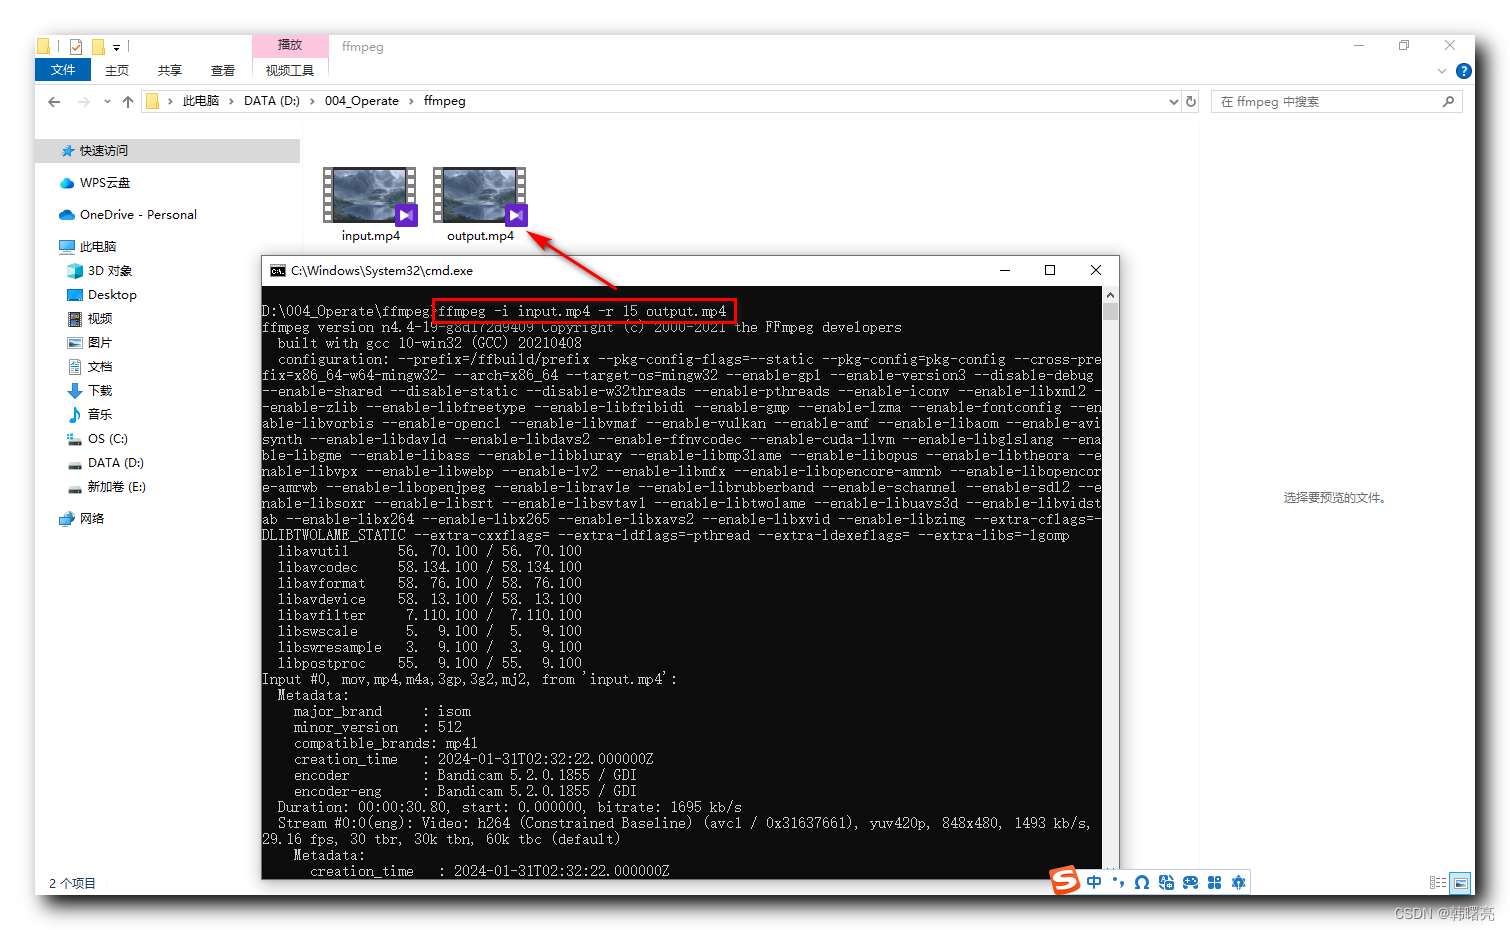Click the cmd.exe window title icon
This screenshot has height=930, width=1510.
point(278,271)
